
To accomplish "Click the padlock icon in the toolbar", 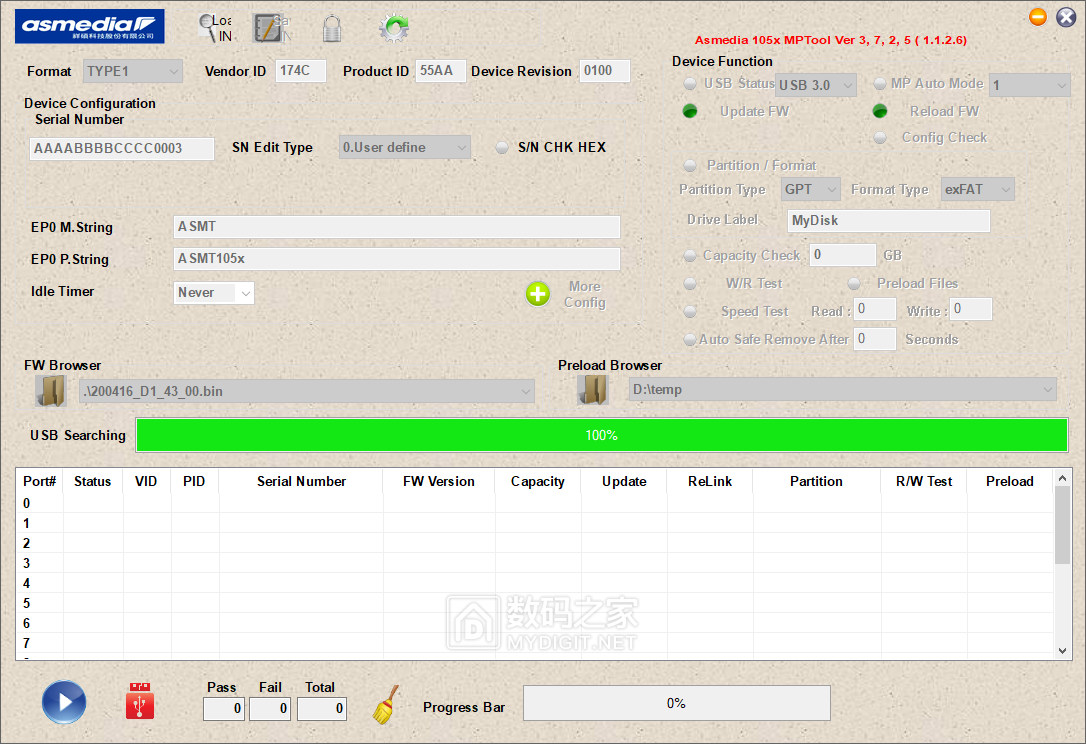I will point(332,29).
